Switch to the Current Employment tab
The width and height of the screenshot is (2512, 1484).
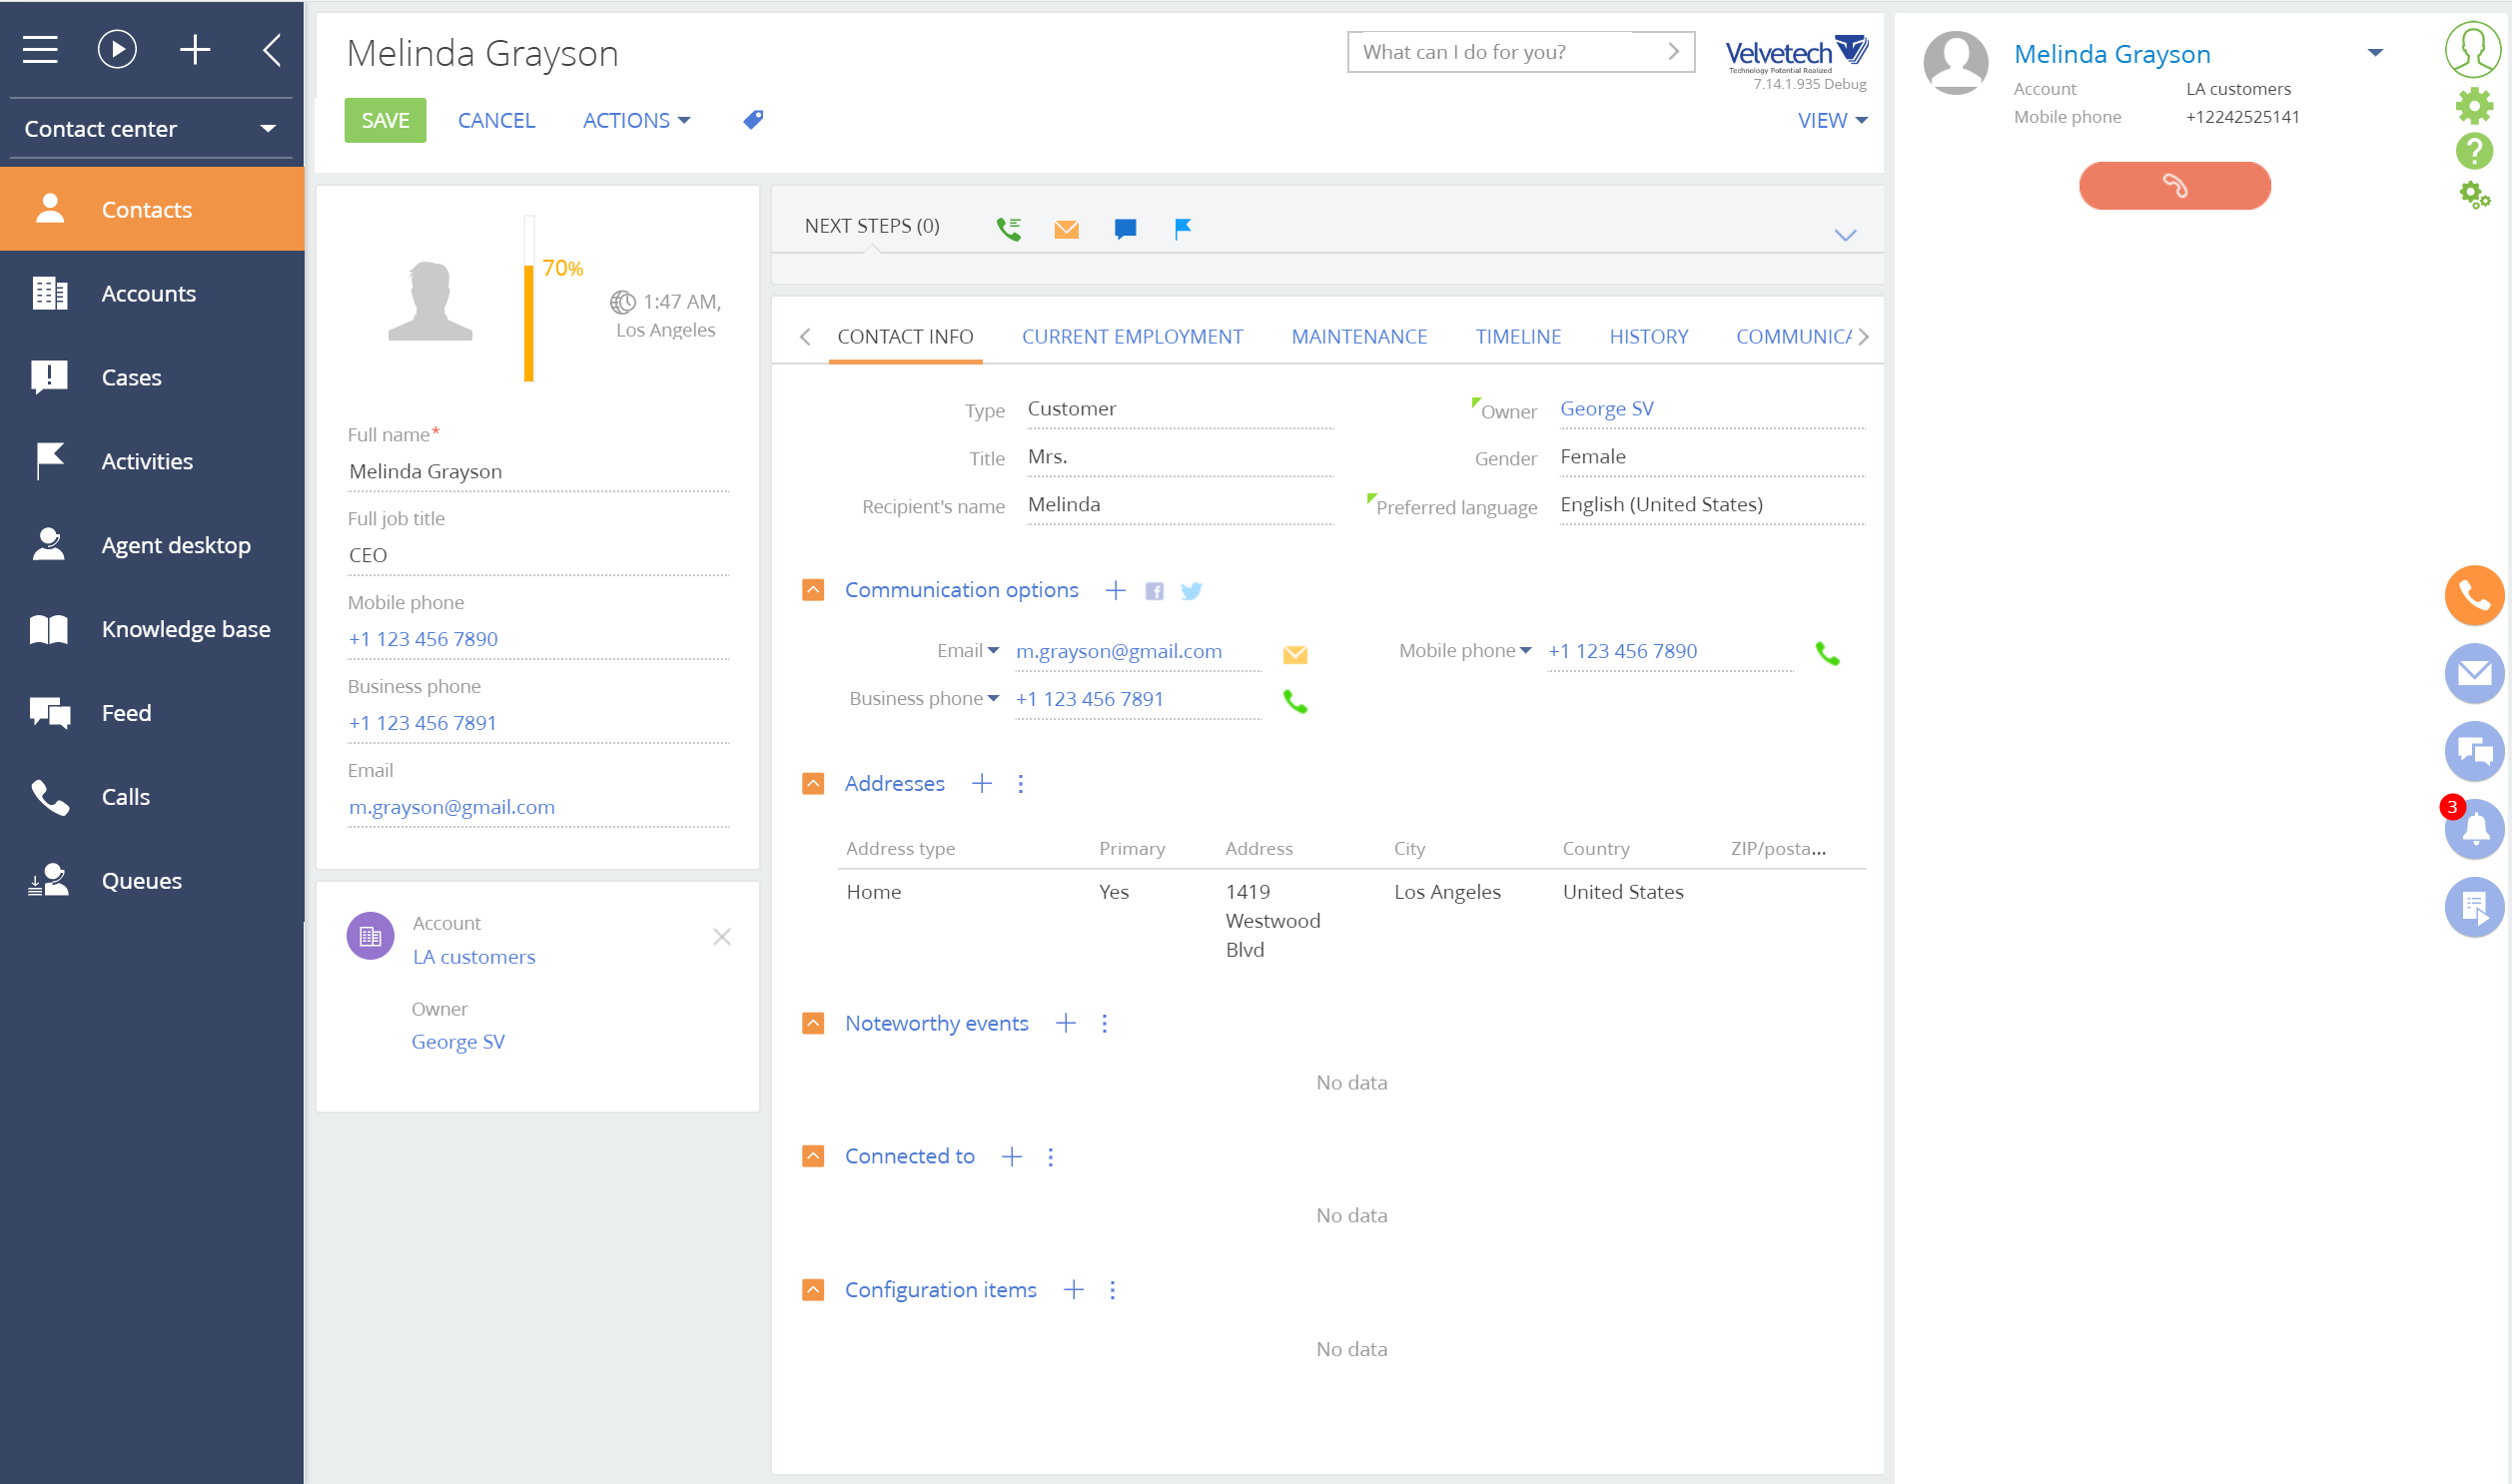click(x=1131, y=337)
